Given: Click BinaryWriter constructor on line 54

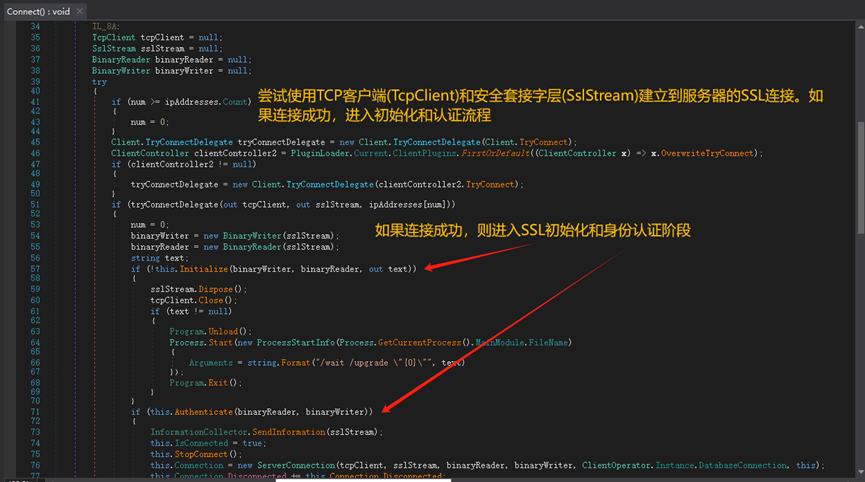Looking at the screenshot, I should click(x=252, y=236).
